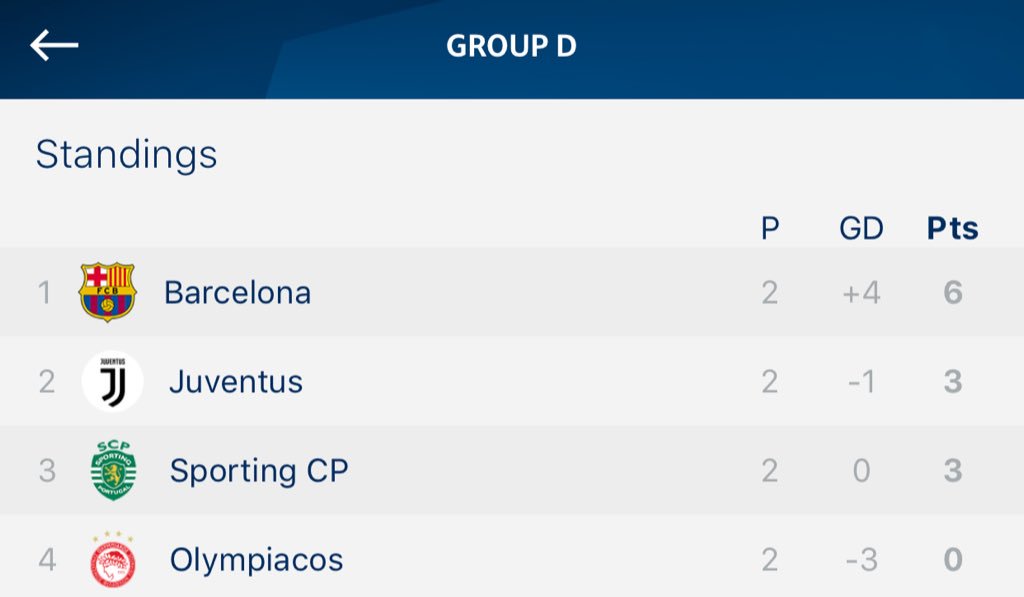Select the Juventus team name
The image size is (1024, 597).
(x=236, y=381)
